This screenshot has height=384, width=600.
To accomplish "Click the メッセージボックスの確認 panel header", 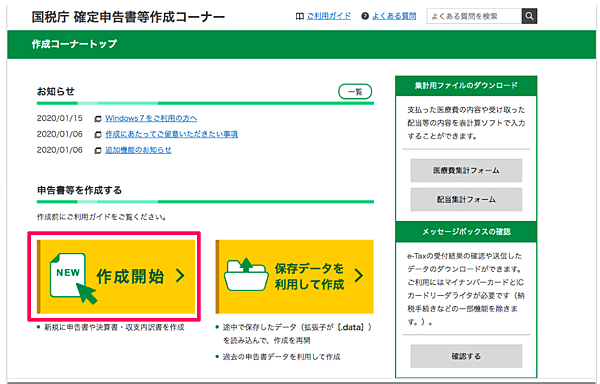I will click(x=466, y=232).
